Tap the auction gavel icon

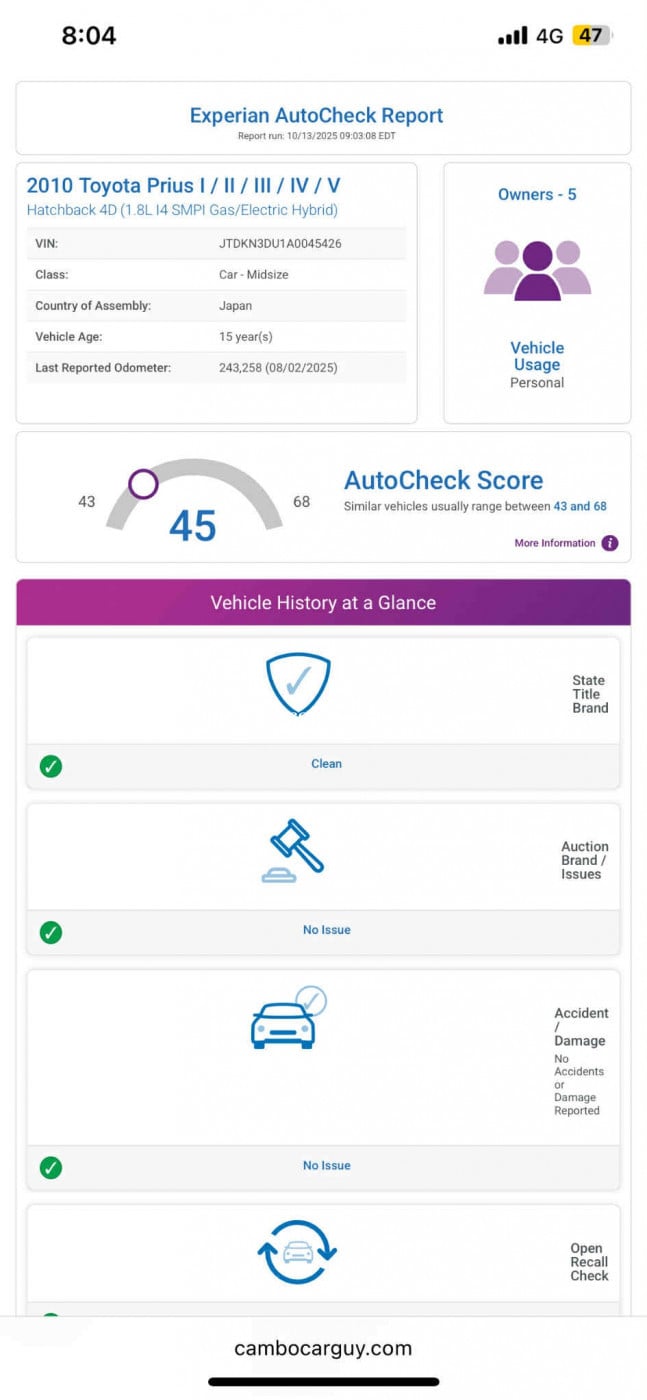294,851
